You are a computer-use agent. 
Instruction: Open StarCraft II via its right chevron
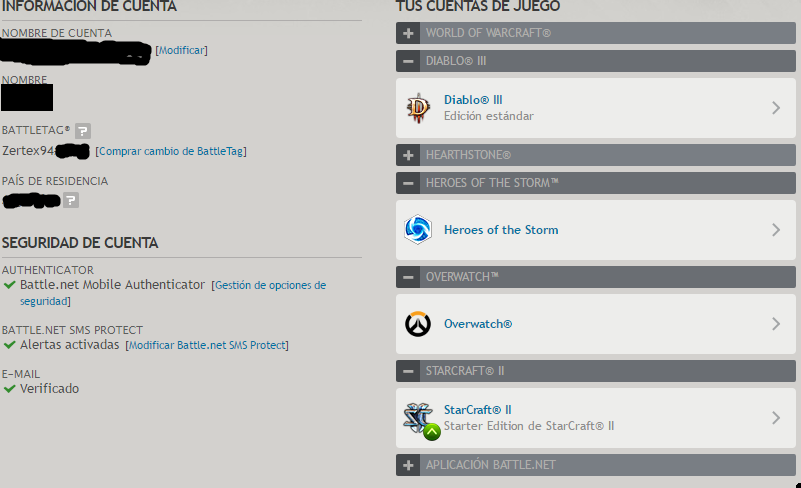776,418
